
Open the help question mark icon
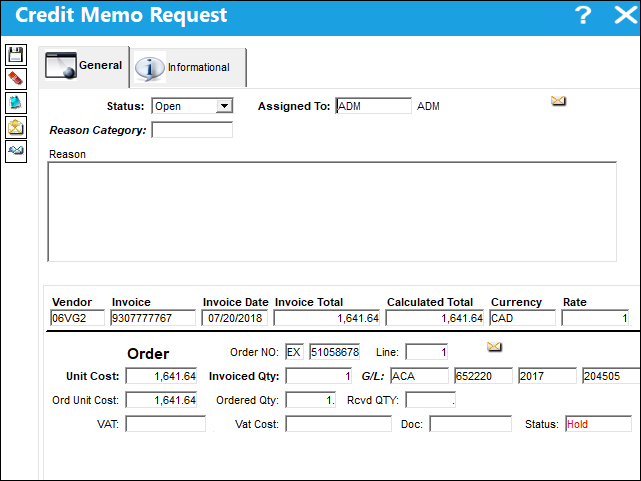[583, 16]
